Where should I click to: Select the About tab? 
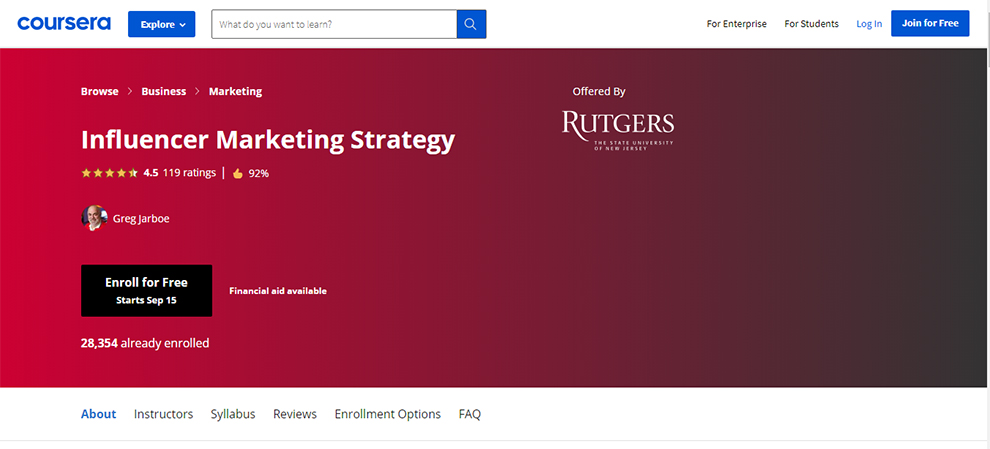(x=98, y=414)
